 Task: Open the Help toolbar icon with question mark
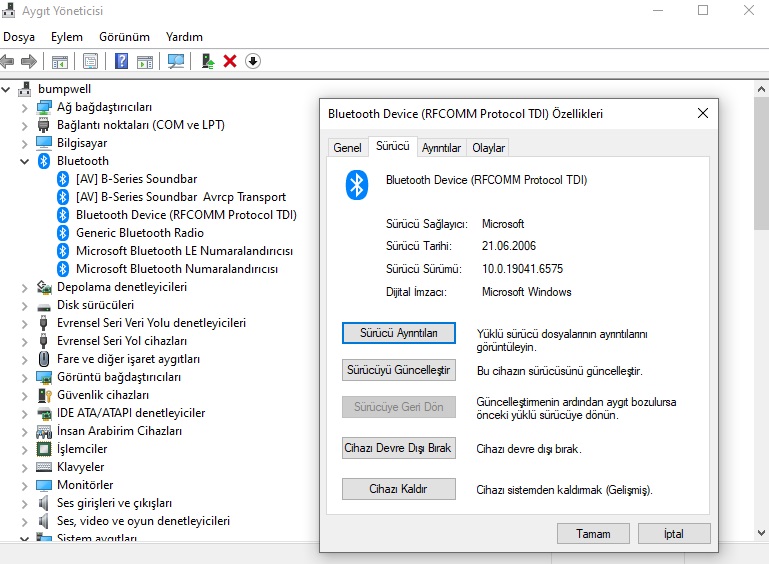pos(121,61)
